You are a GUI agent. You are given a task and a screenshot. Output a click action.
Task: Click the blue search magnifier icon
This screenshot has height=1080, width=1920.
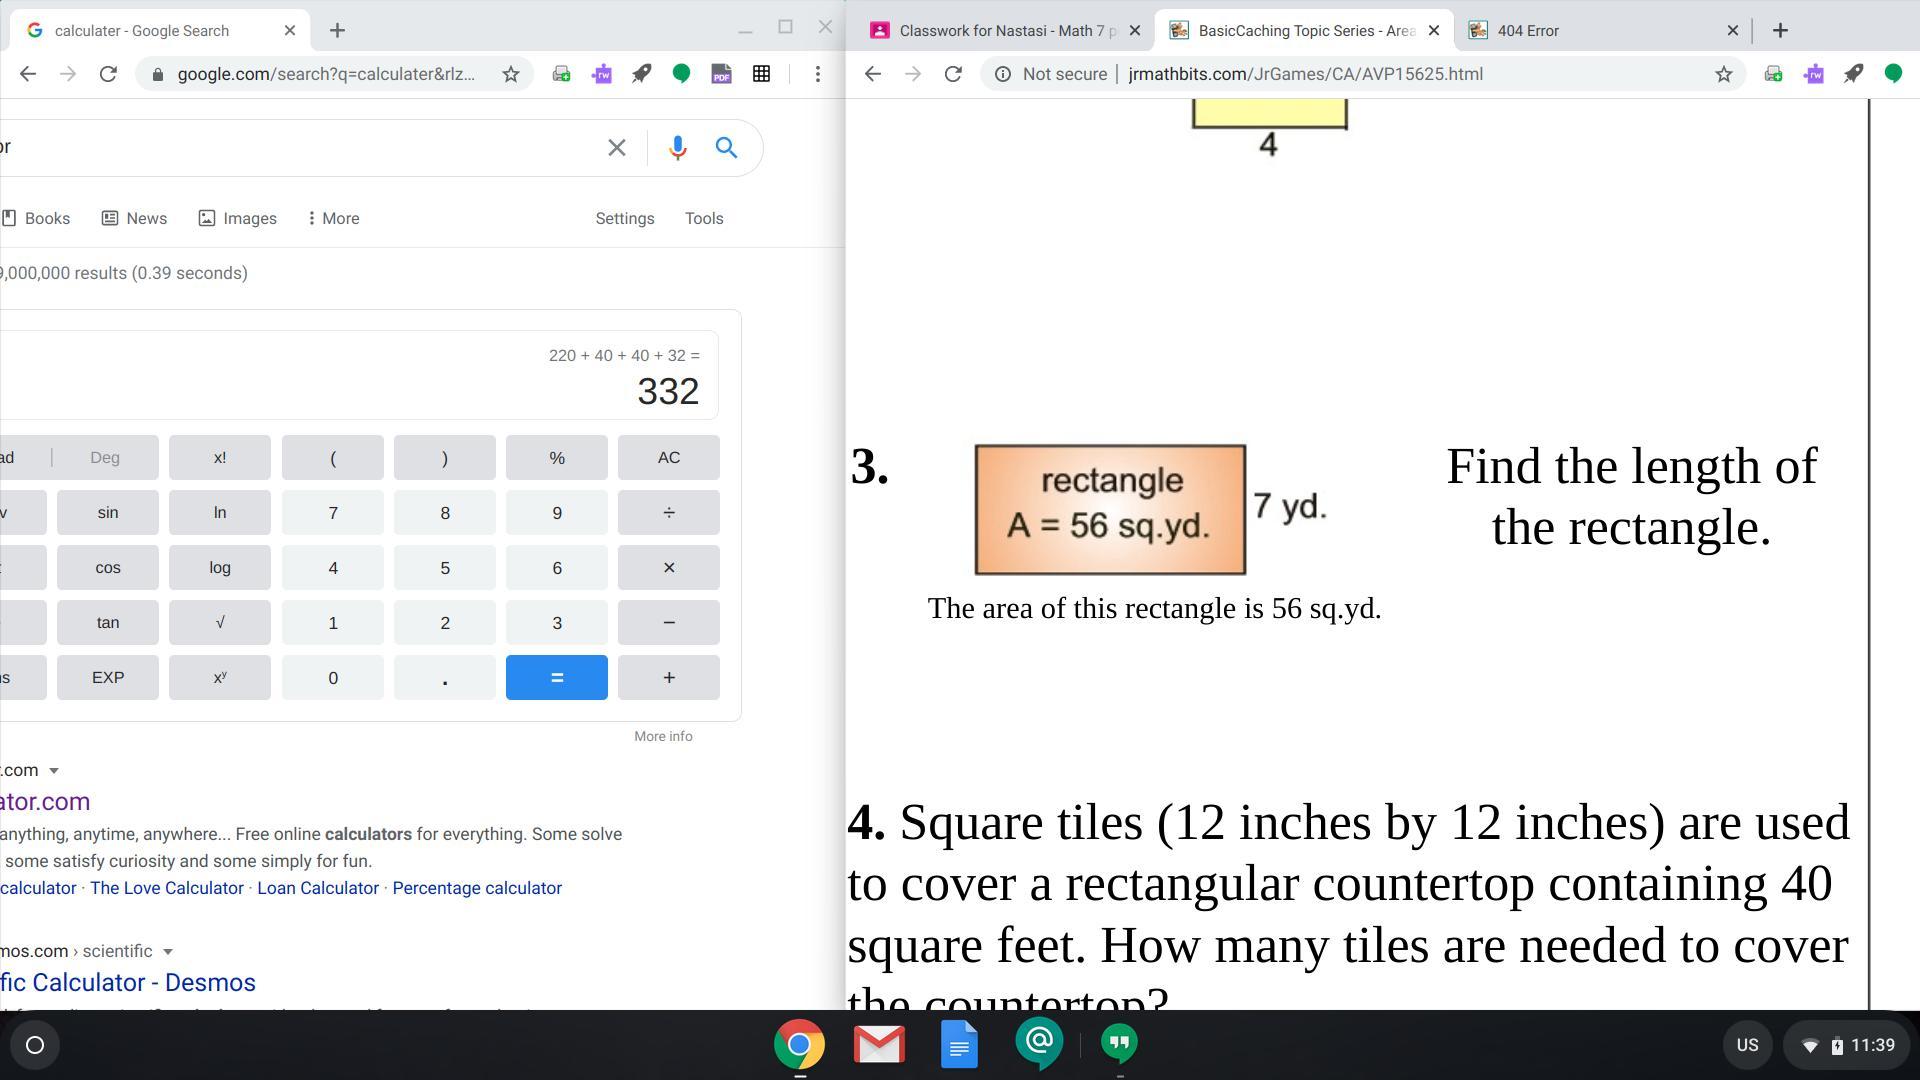pos(727,148)
